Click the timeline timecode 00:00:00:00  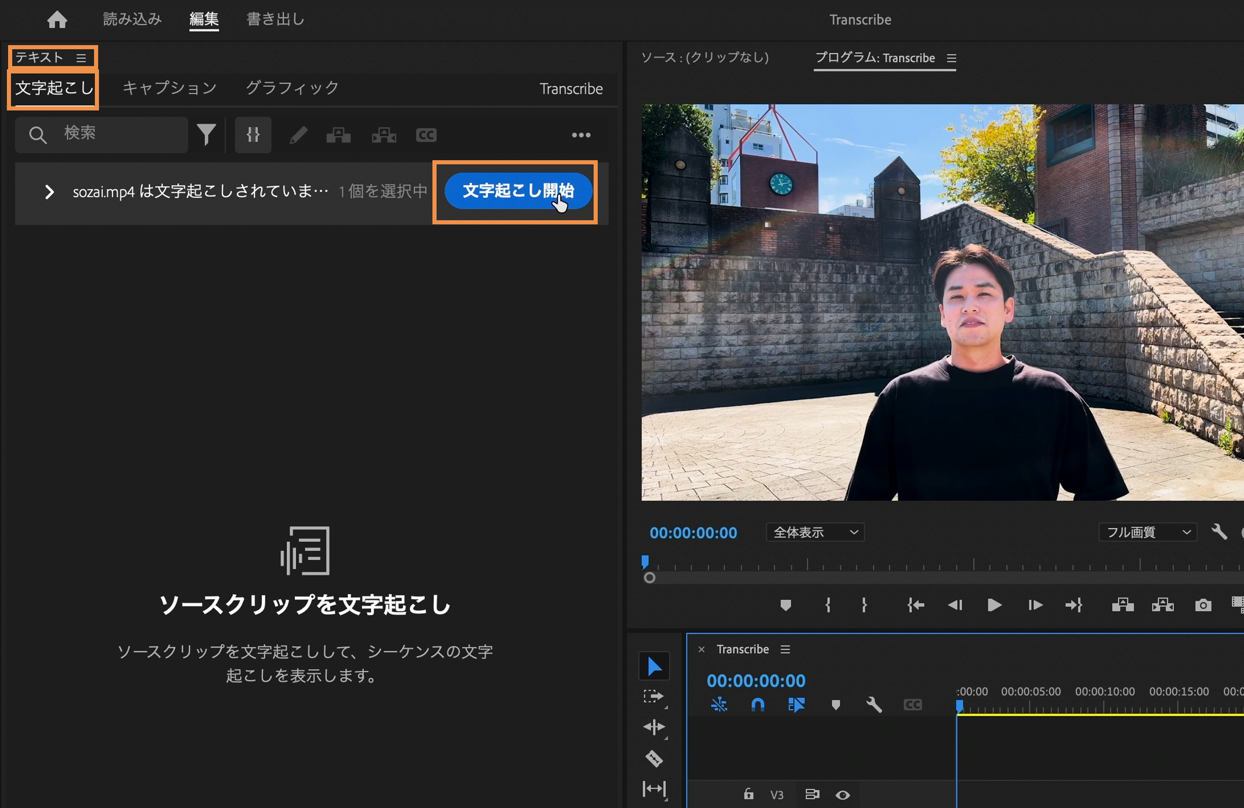(756, 680)
